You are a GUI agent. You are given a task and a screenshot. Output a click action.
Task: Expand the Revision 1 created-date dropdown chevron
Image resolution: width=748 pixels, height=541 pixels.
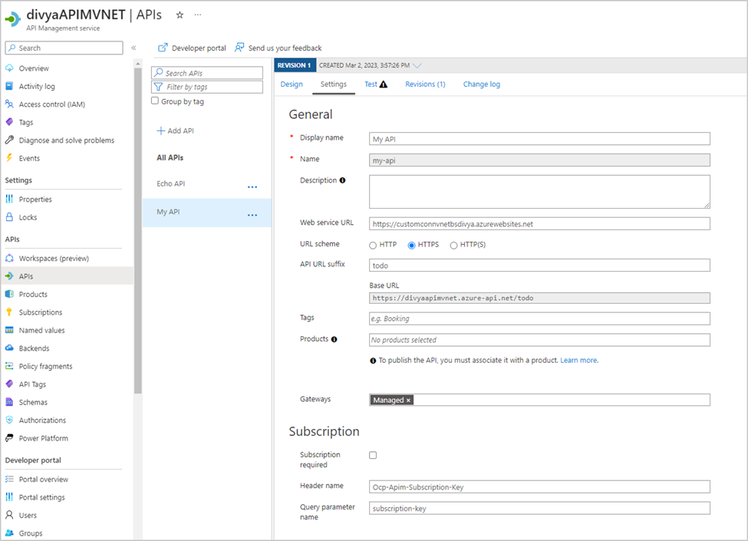[x=417, y=65]
